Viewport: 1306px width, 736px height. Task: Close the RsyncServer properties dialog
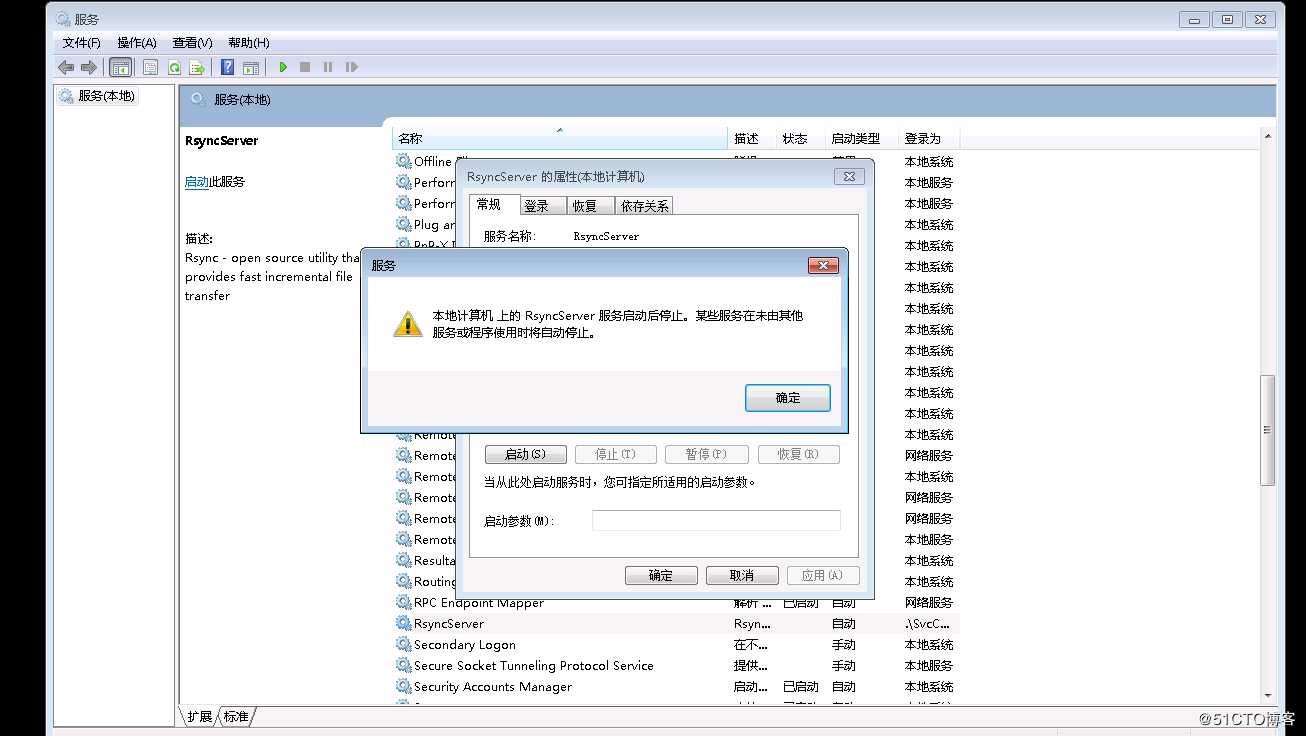[x=849, y=176]
